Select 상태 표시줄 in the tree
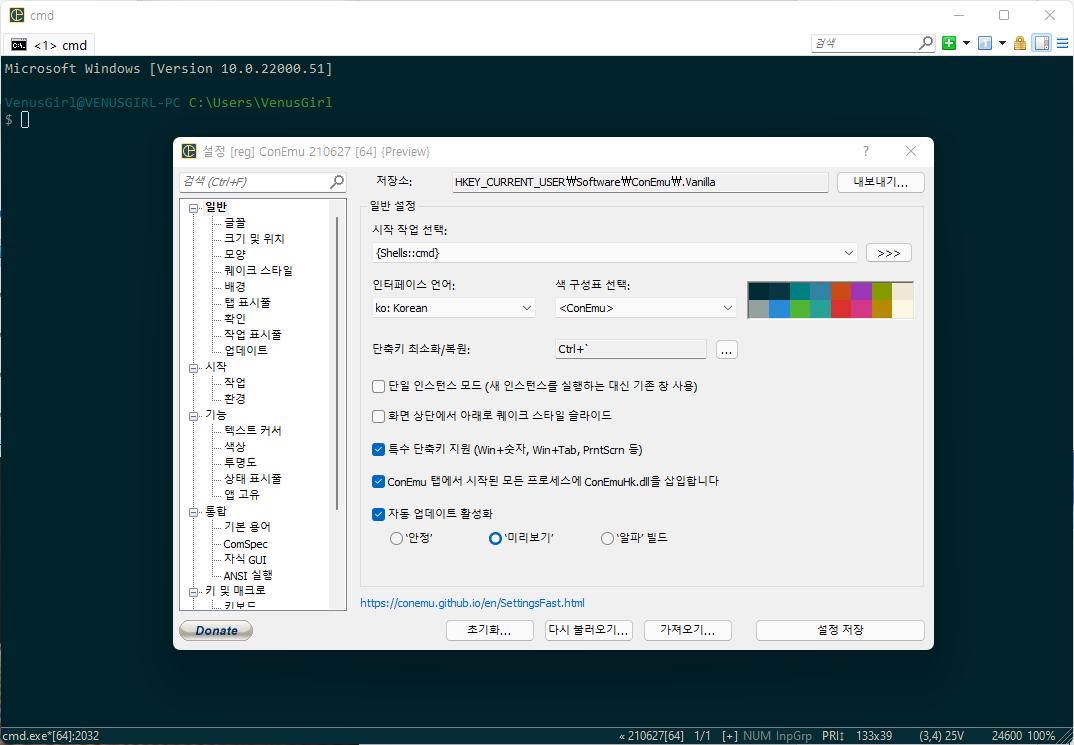 [x=253, y=479]
